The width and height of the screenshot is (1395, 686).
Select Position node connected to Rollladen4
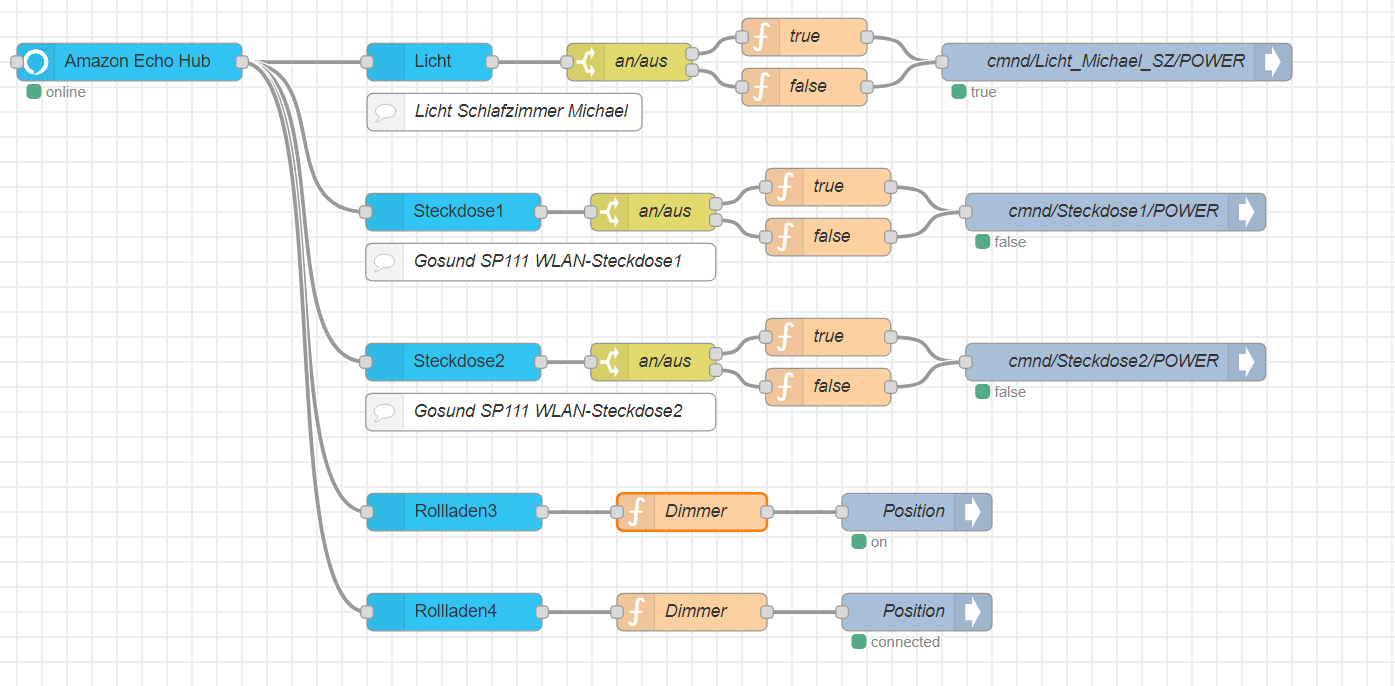click(x=917, y=612)
